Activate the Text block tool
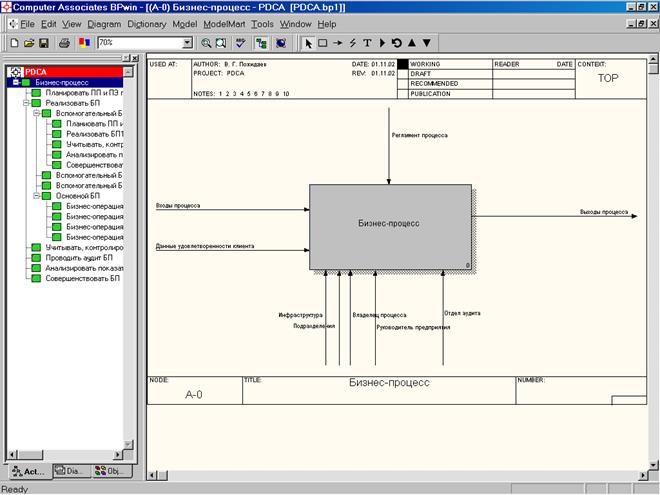660x495 pixels. (x=367, y=43)
